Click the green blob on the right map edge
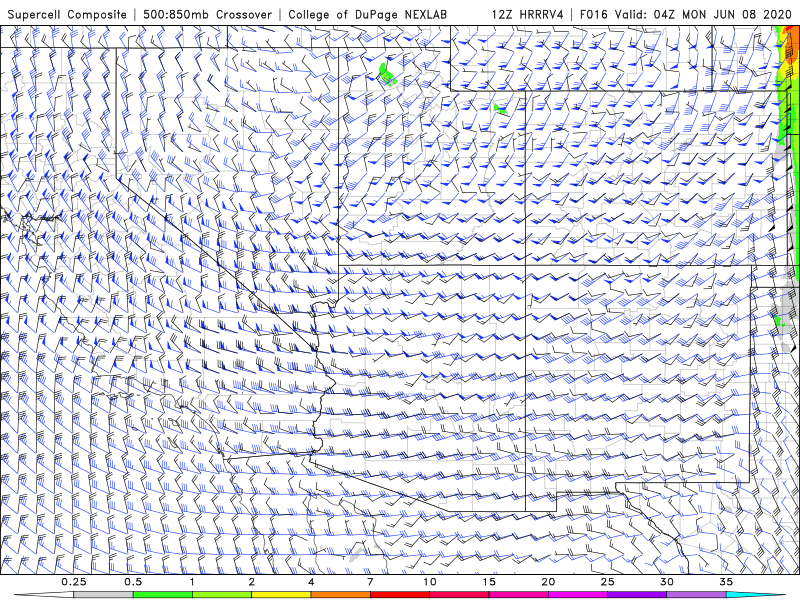This screenshot has height=600, width=800. pos(778,321)
